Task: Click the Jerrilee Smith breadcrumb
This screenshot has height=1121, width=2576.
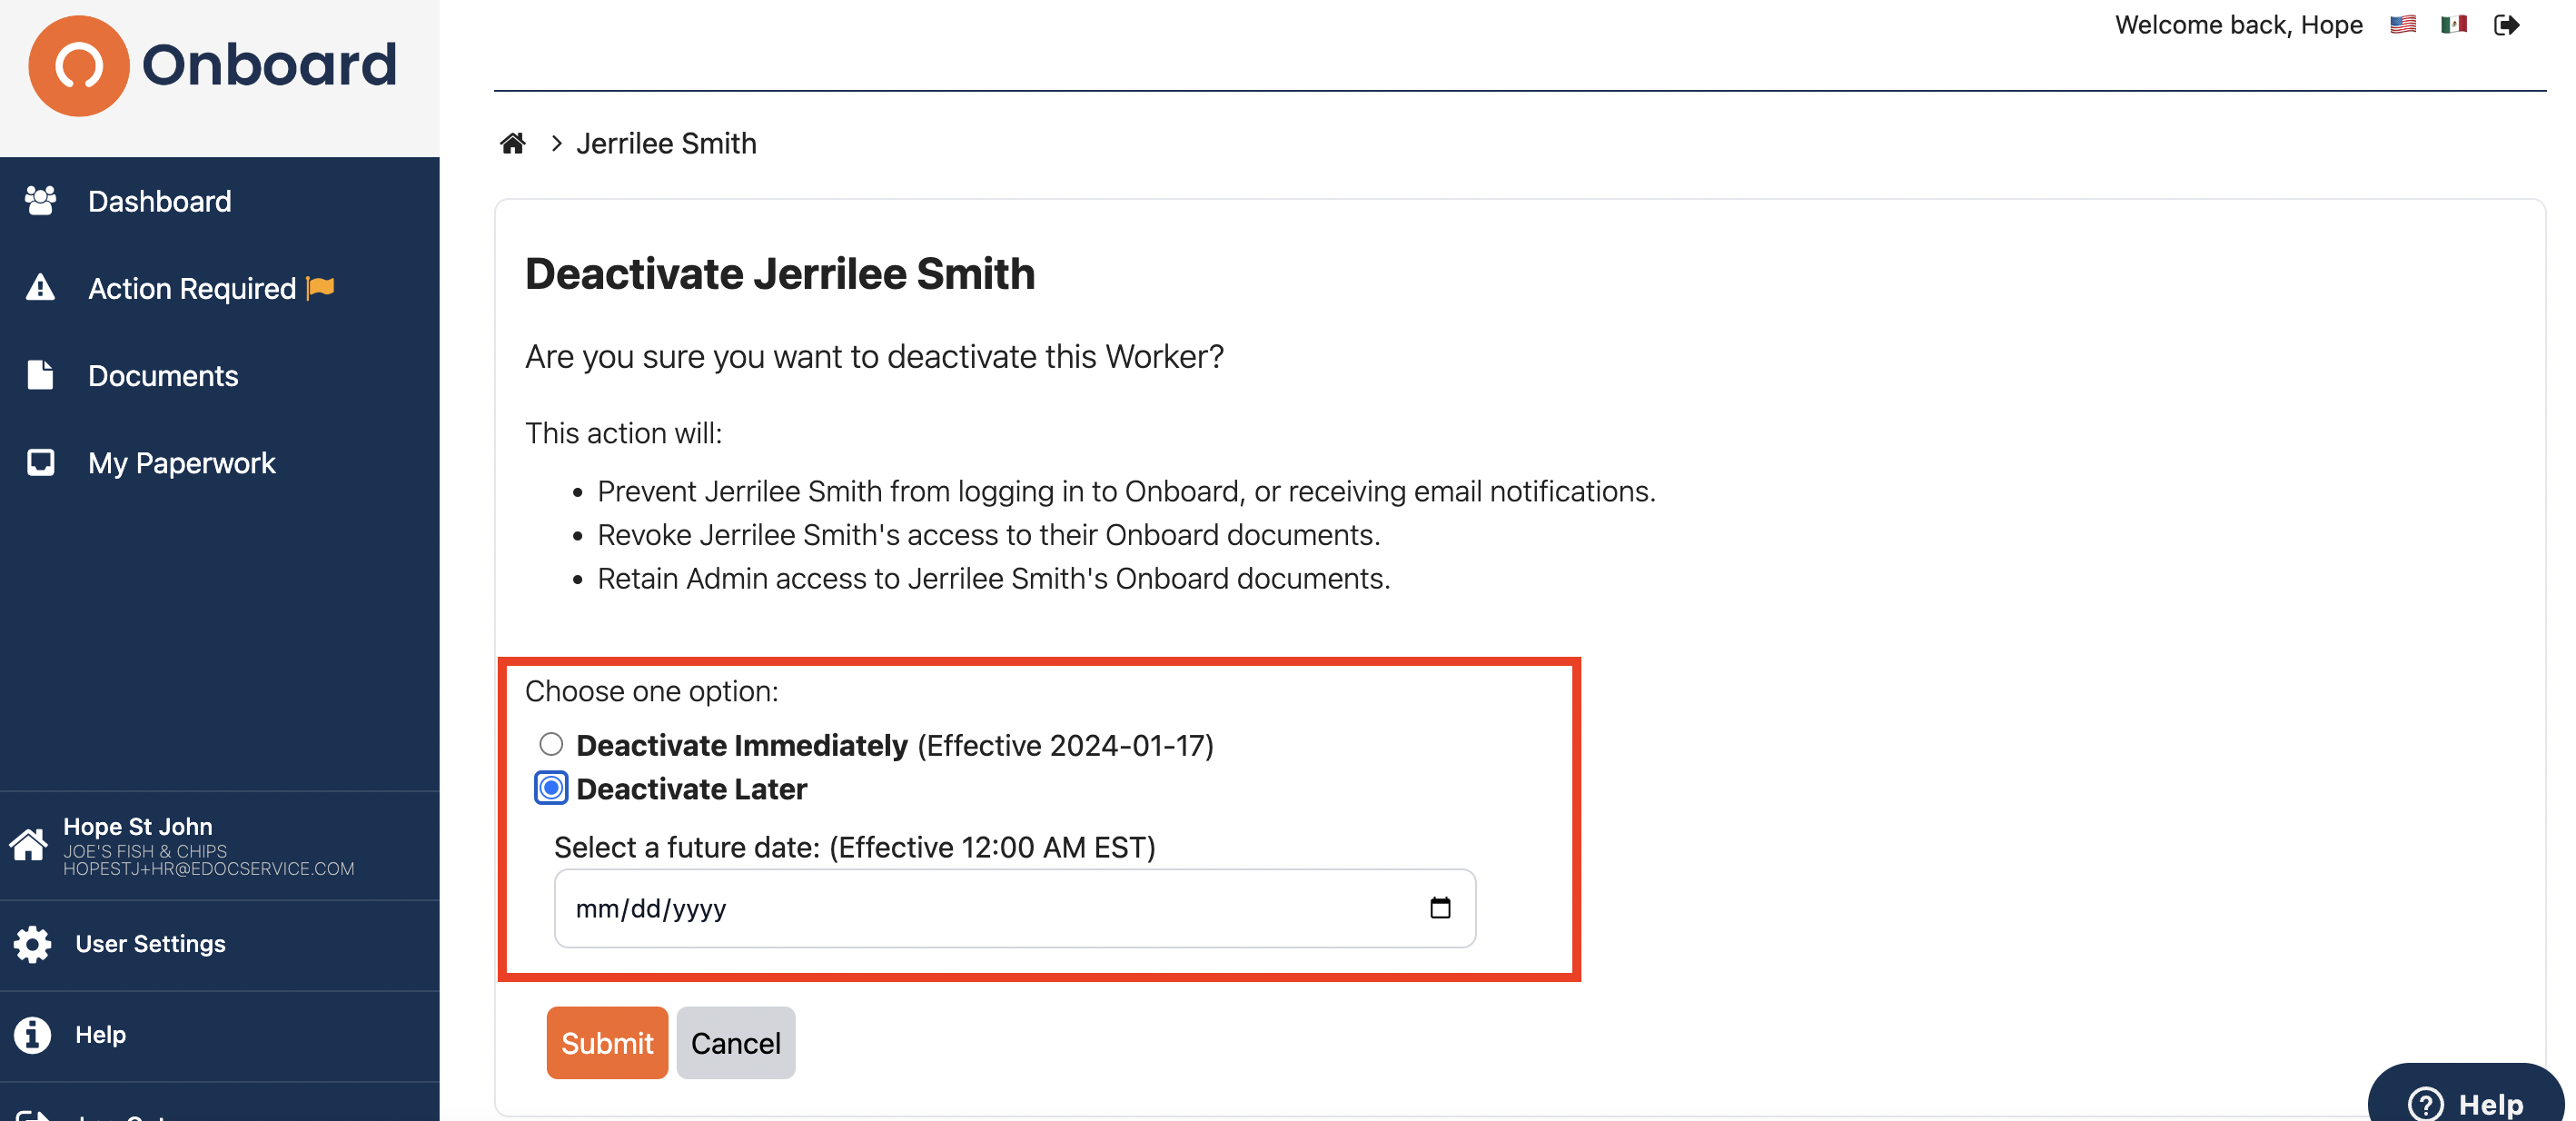Action: [666, 143]
